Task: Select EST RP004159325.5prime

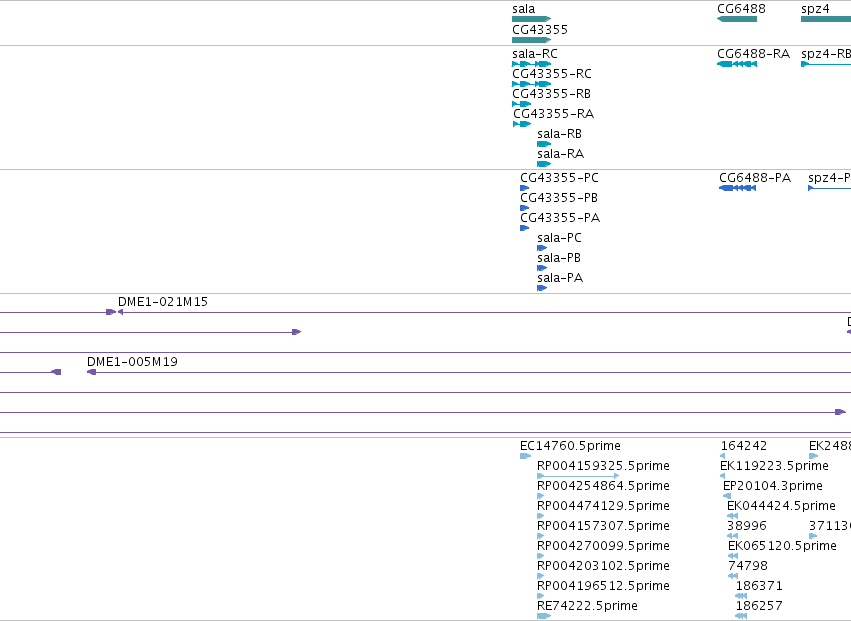Action: 578,476
